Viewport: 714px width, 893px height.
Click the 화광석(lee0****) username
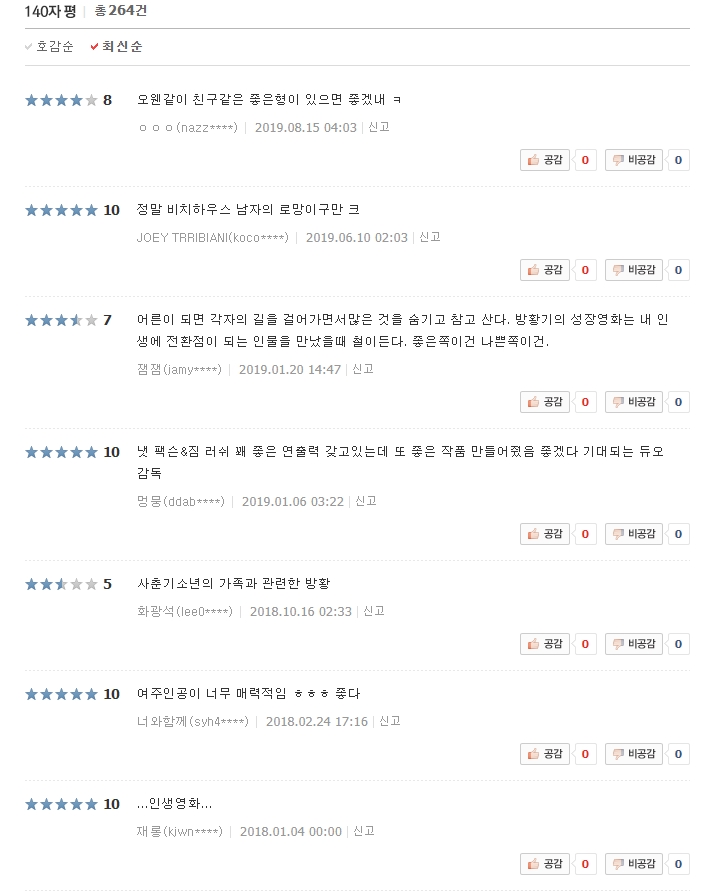pyautogui.click(x=184, y=612)
